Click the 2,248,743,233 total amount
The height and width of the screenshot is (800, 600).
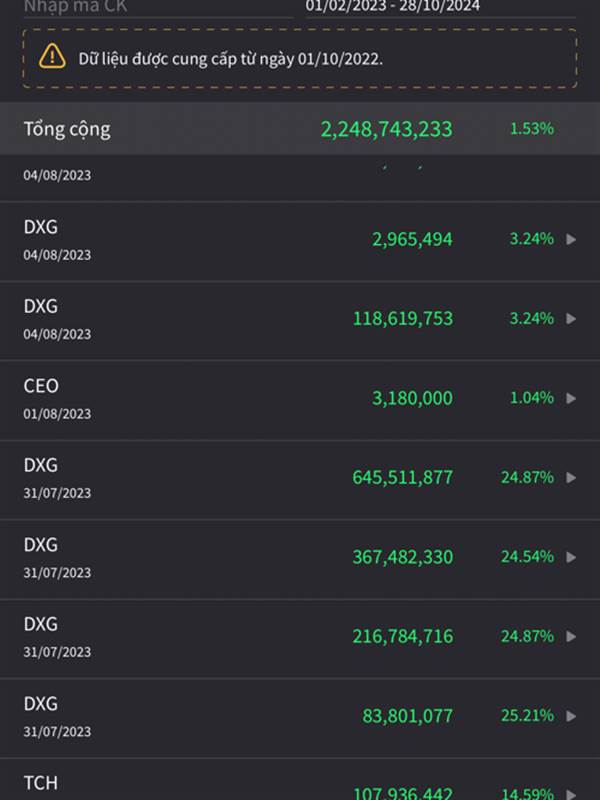tap(386, 129)
